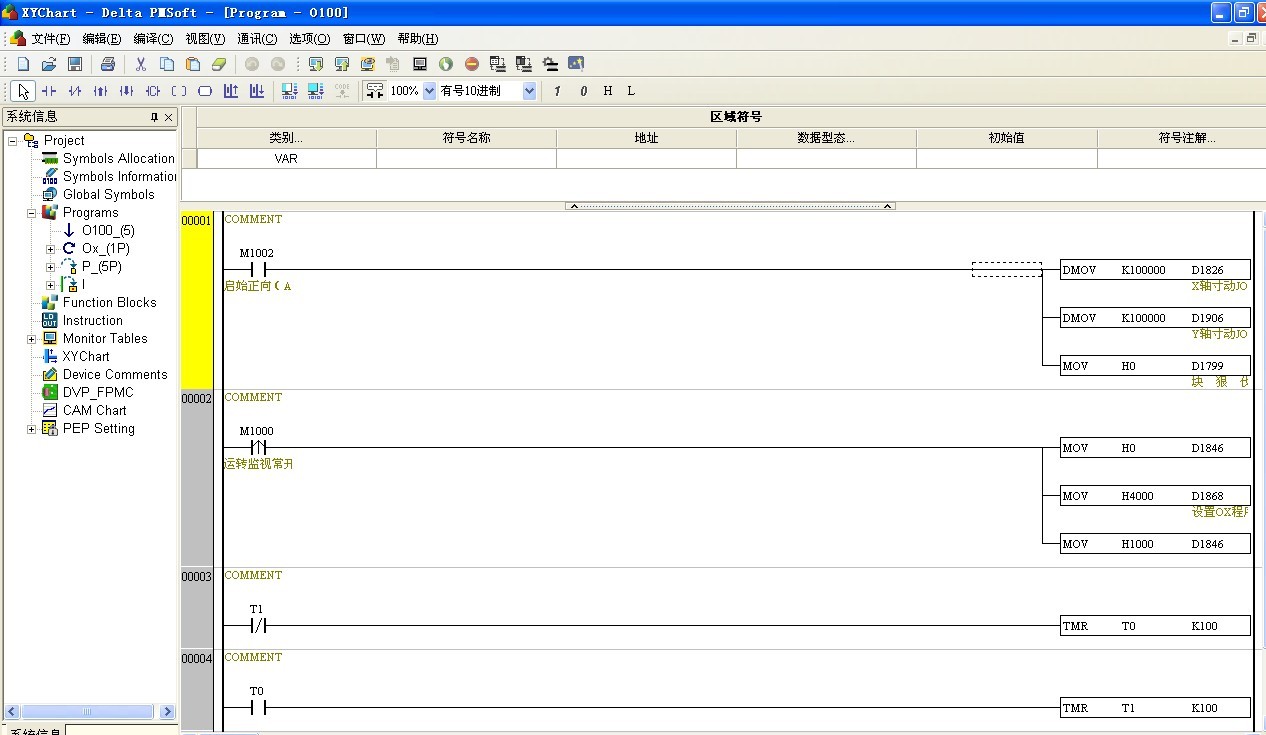Screen dimensions: 1266x735
Task: Click the Print toolbar icon
Action: tap(108, 64)
